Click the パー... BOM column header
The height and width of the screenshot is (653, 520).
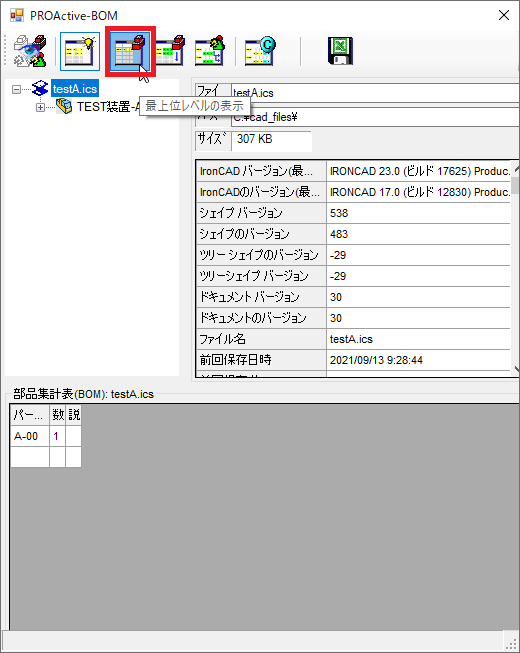pyautogui.click(x=30, y=415)
